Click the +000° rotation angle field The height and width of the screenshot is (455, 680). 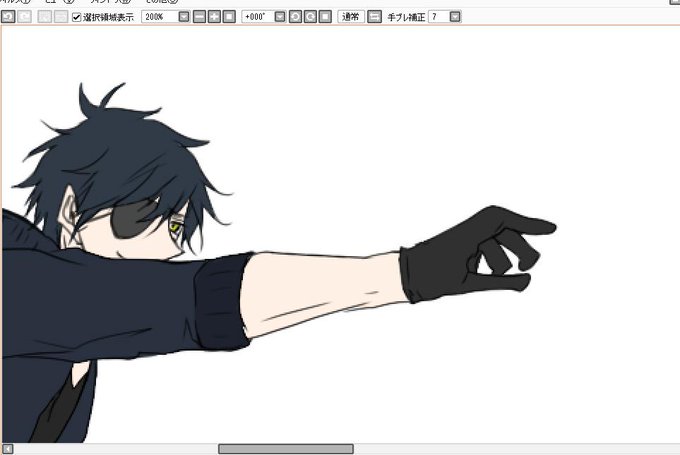pyautogui.click(x=258, y=17)
